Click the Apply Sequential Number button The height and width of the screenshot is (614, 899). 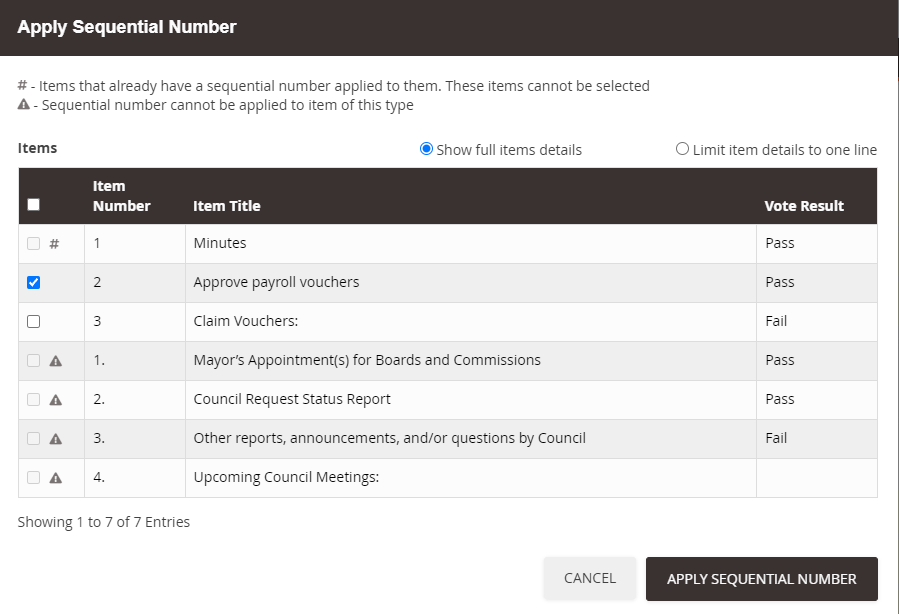point(761,579)
